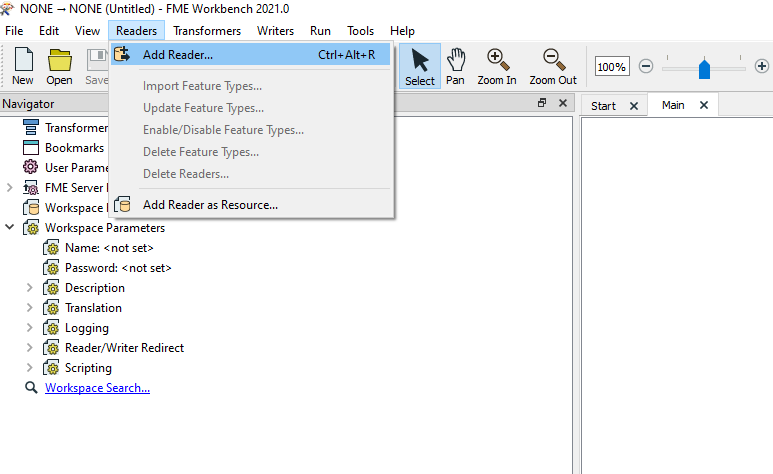Open the Run menu
The image size is (773, 474).
[x=320, y=31]
